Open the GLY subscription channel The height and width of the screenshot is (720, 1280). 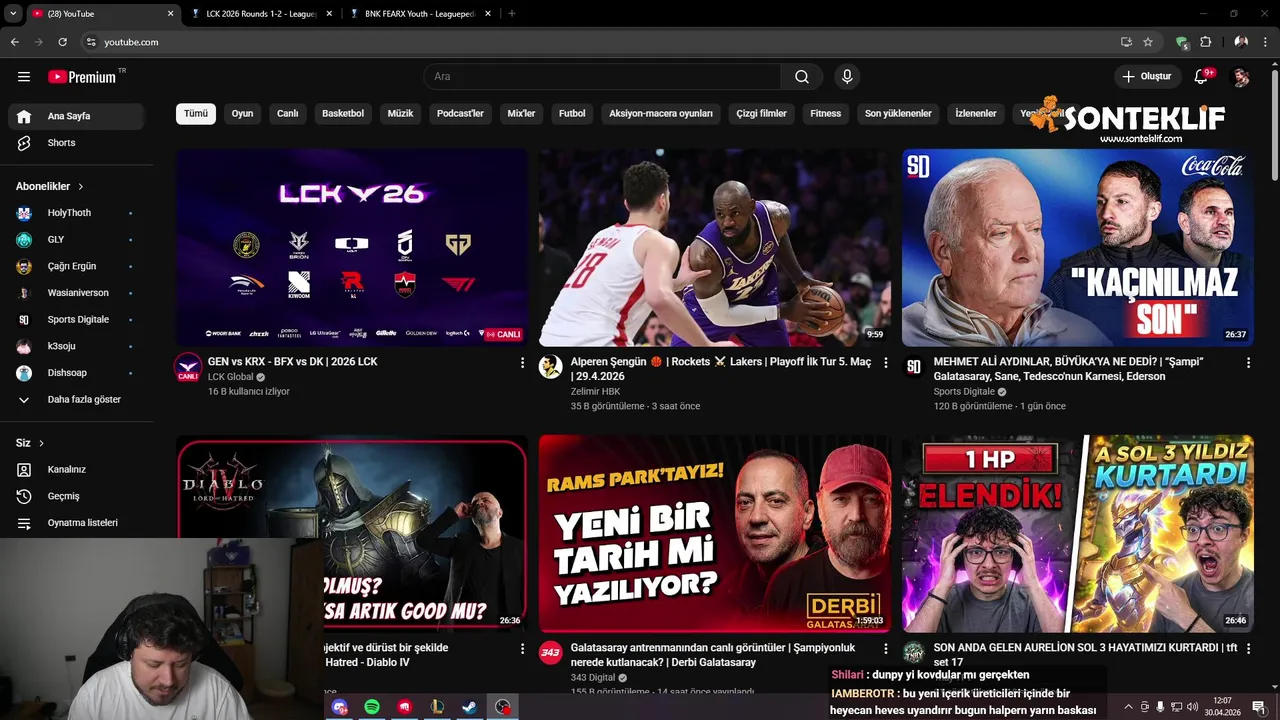pyautogui.click(x=76, y=240)
